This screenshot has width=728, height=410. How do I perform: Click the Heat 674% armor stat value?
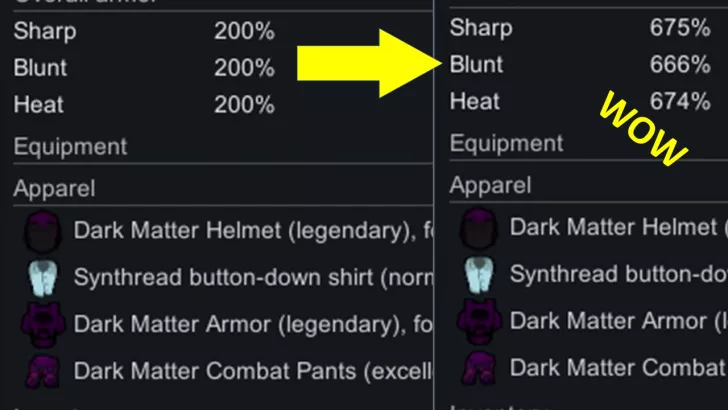point(680,102)
